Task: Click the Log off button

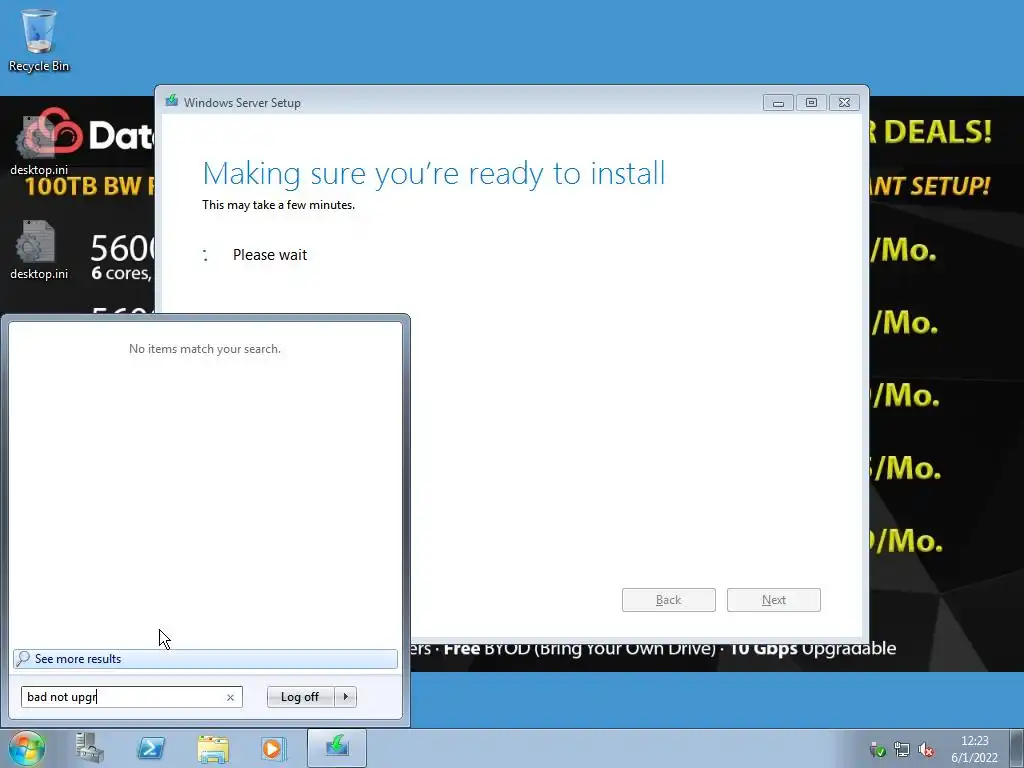Action: 300,697
